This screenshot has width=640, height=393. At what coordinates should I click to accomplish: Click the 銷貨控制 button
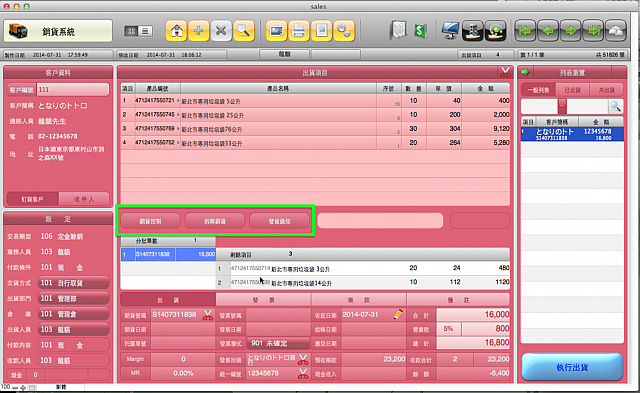(150, 221)
